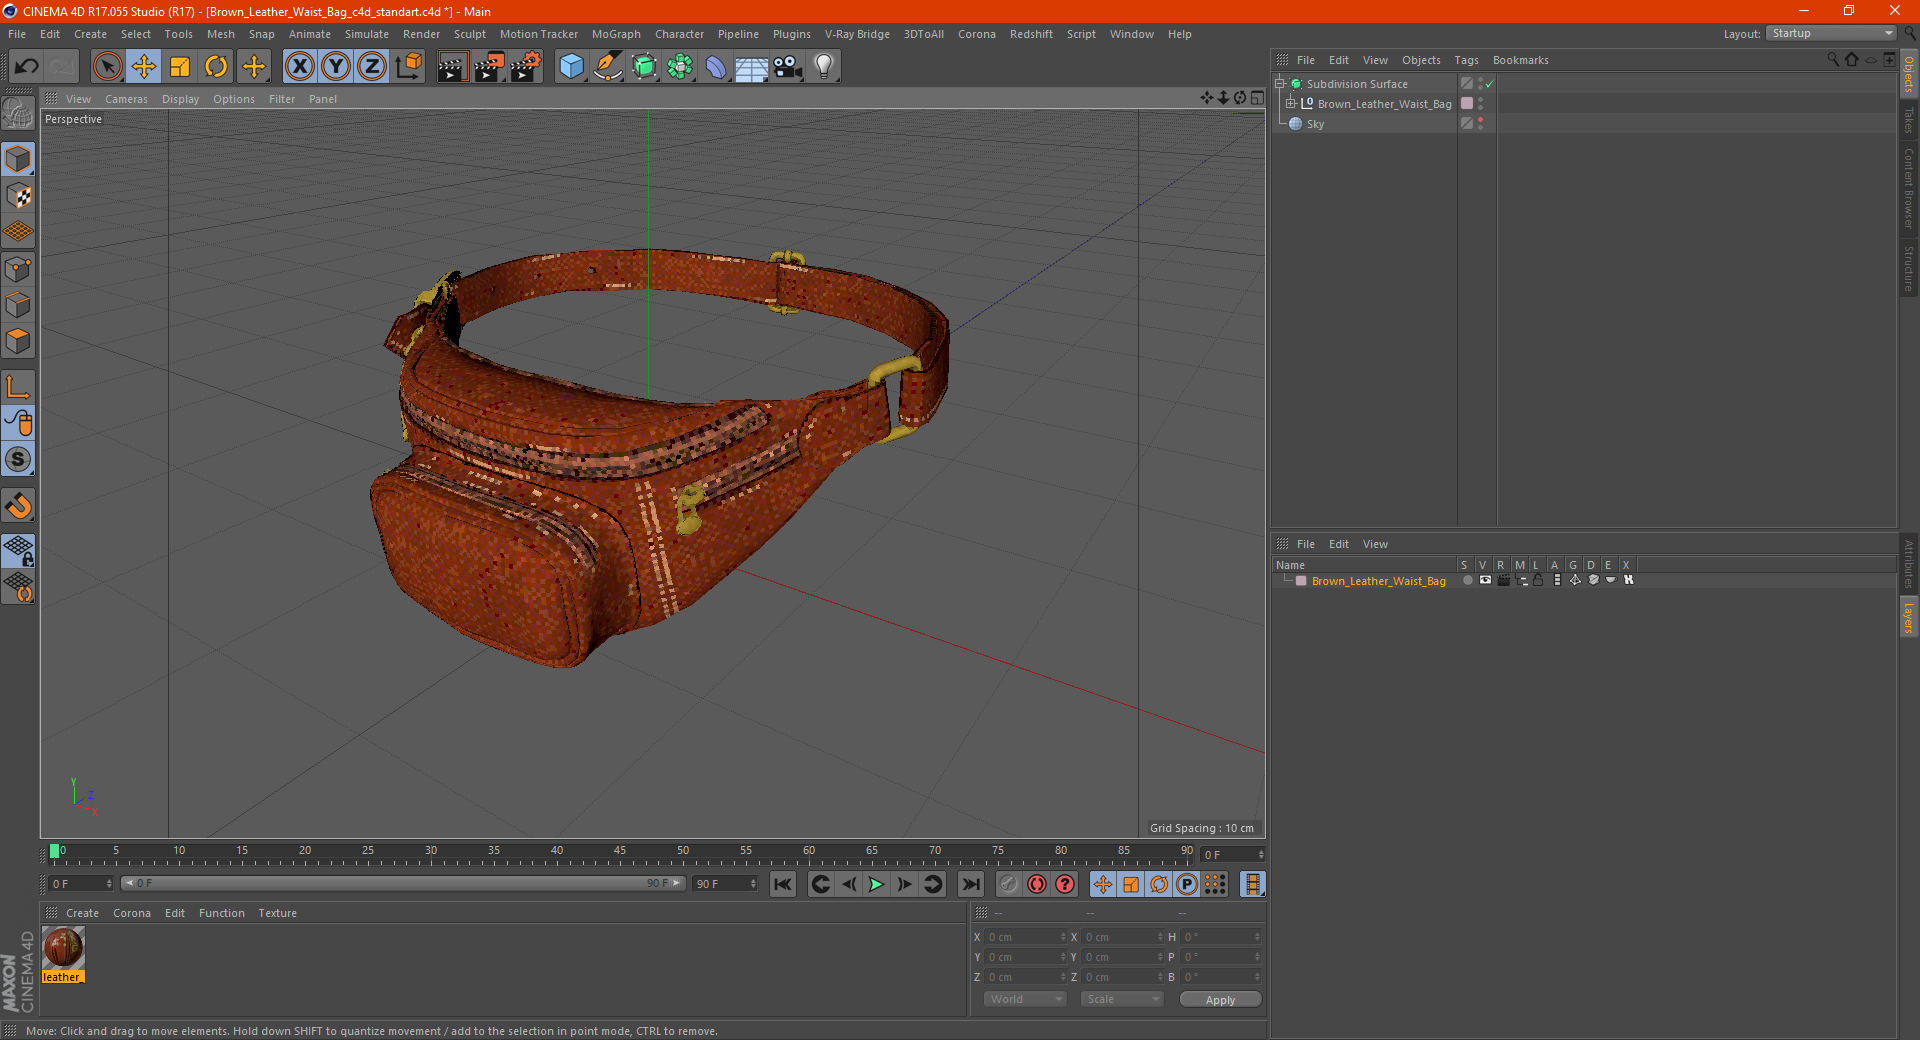Add a Subdivision Surface generator
The width and height of the screenshot is (1920, 1040).
click(644, 67)
